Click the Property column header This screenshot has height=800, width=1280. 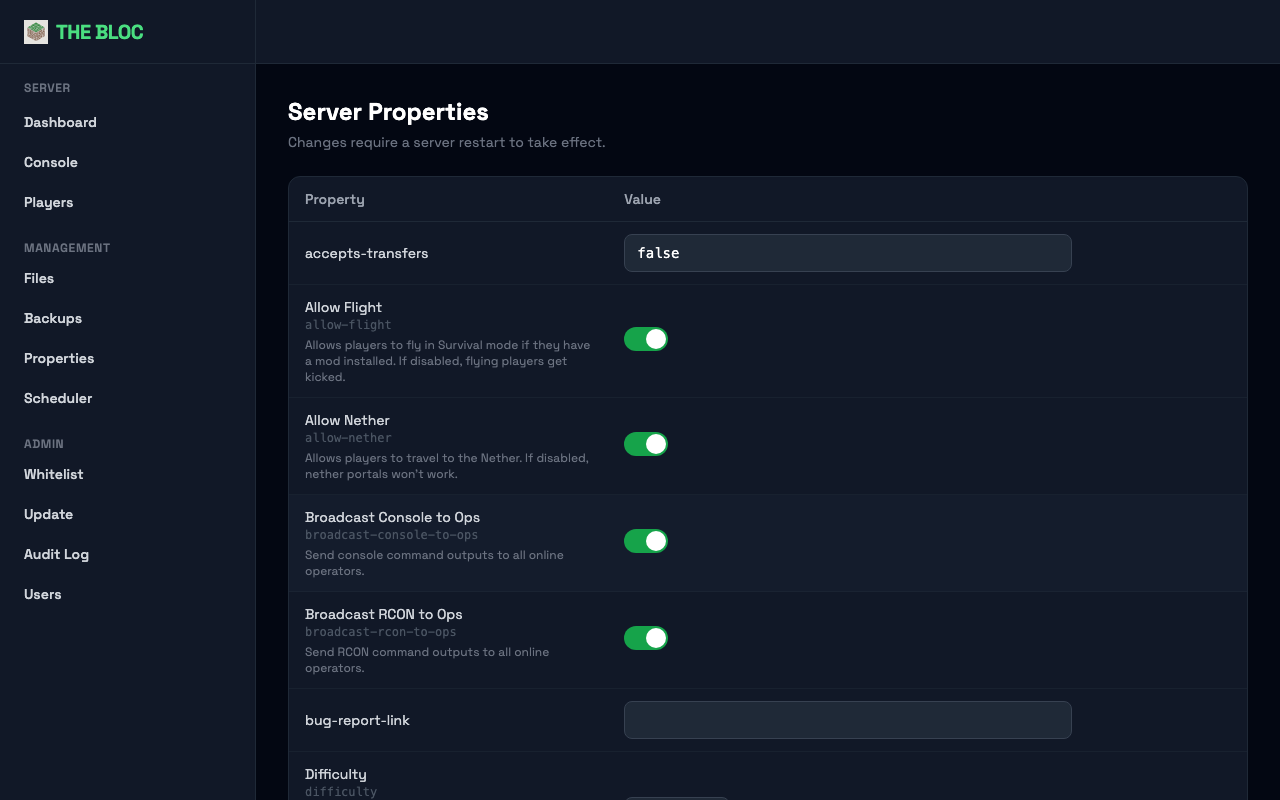pos(334,199)
